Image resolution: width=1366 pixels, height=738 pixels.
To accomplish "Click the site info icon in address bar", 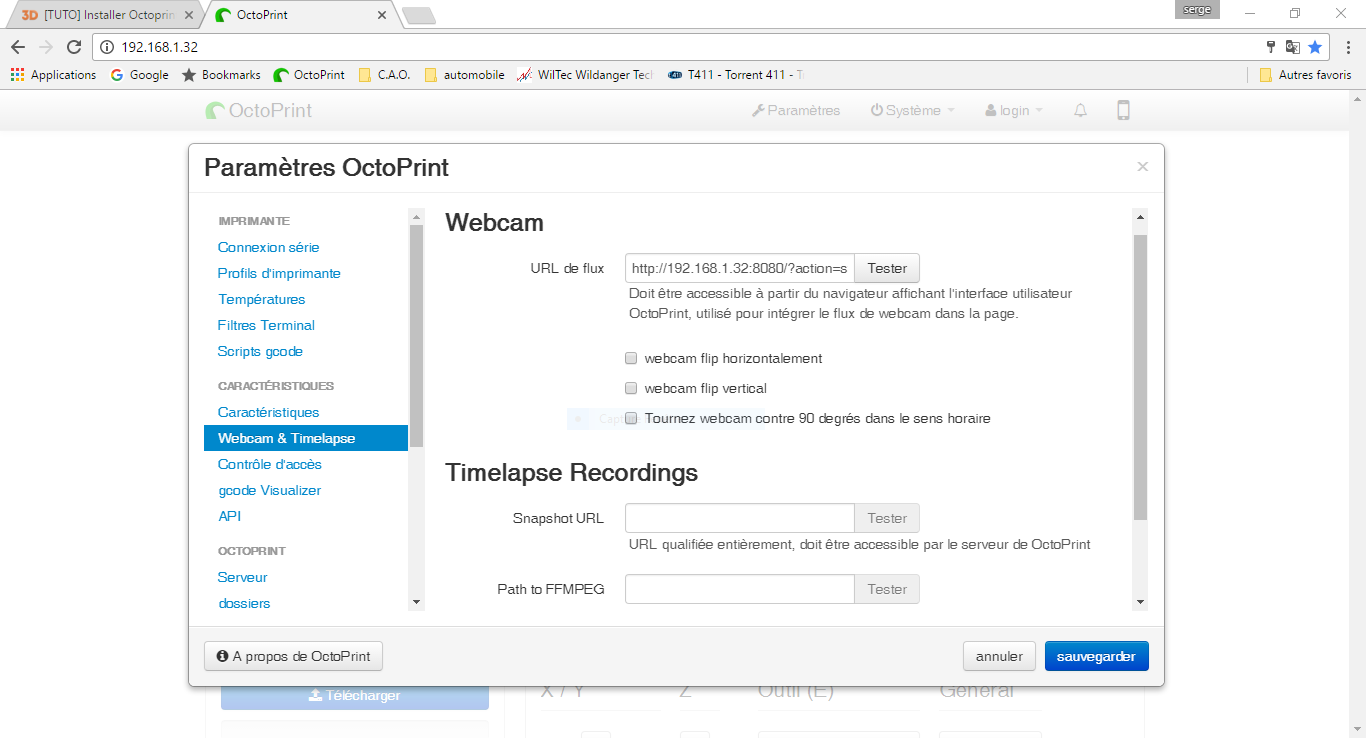I will pyautogui.click(x=108, y=47).
